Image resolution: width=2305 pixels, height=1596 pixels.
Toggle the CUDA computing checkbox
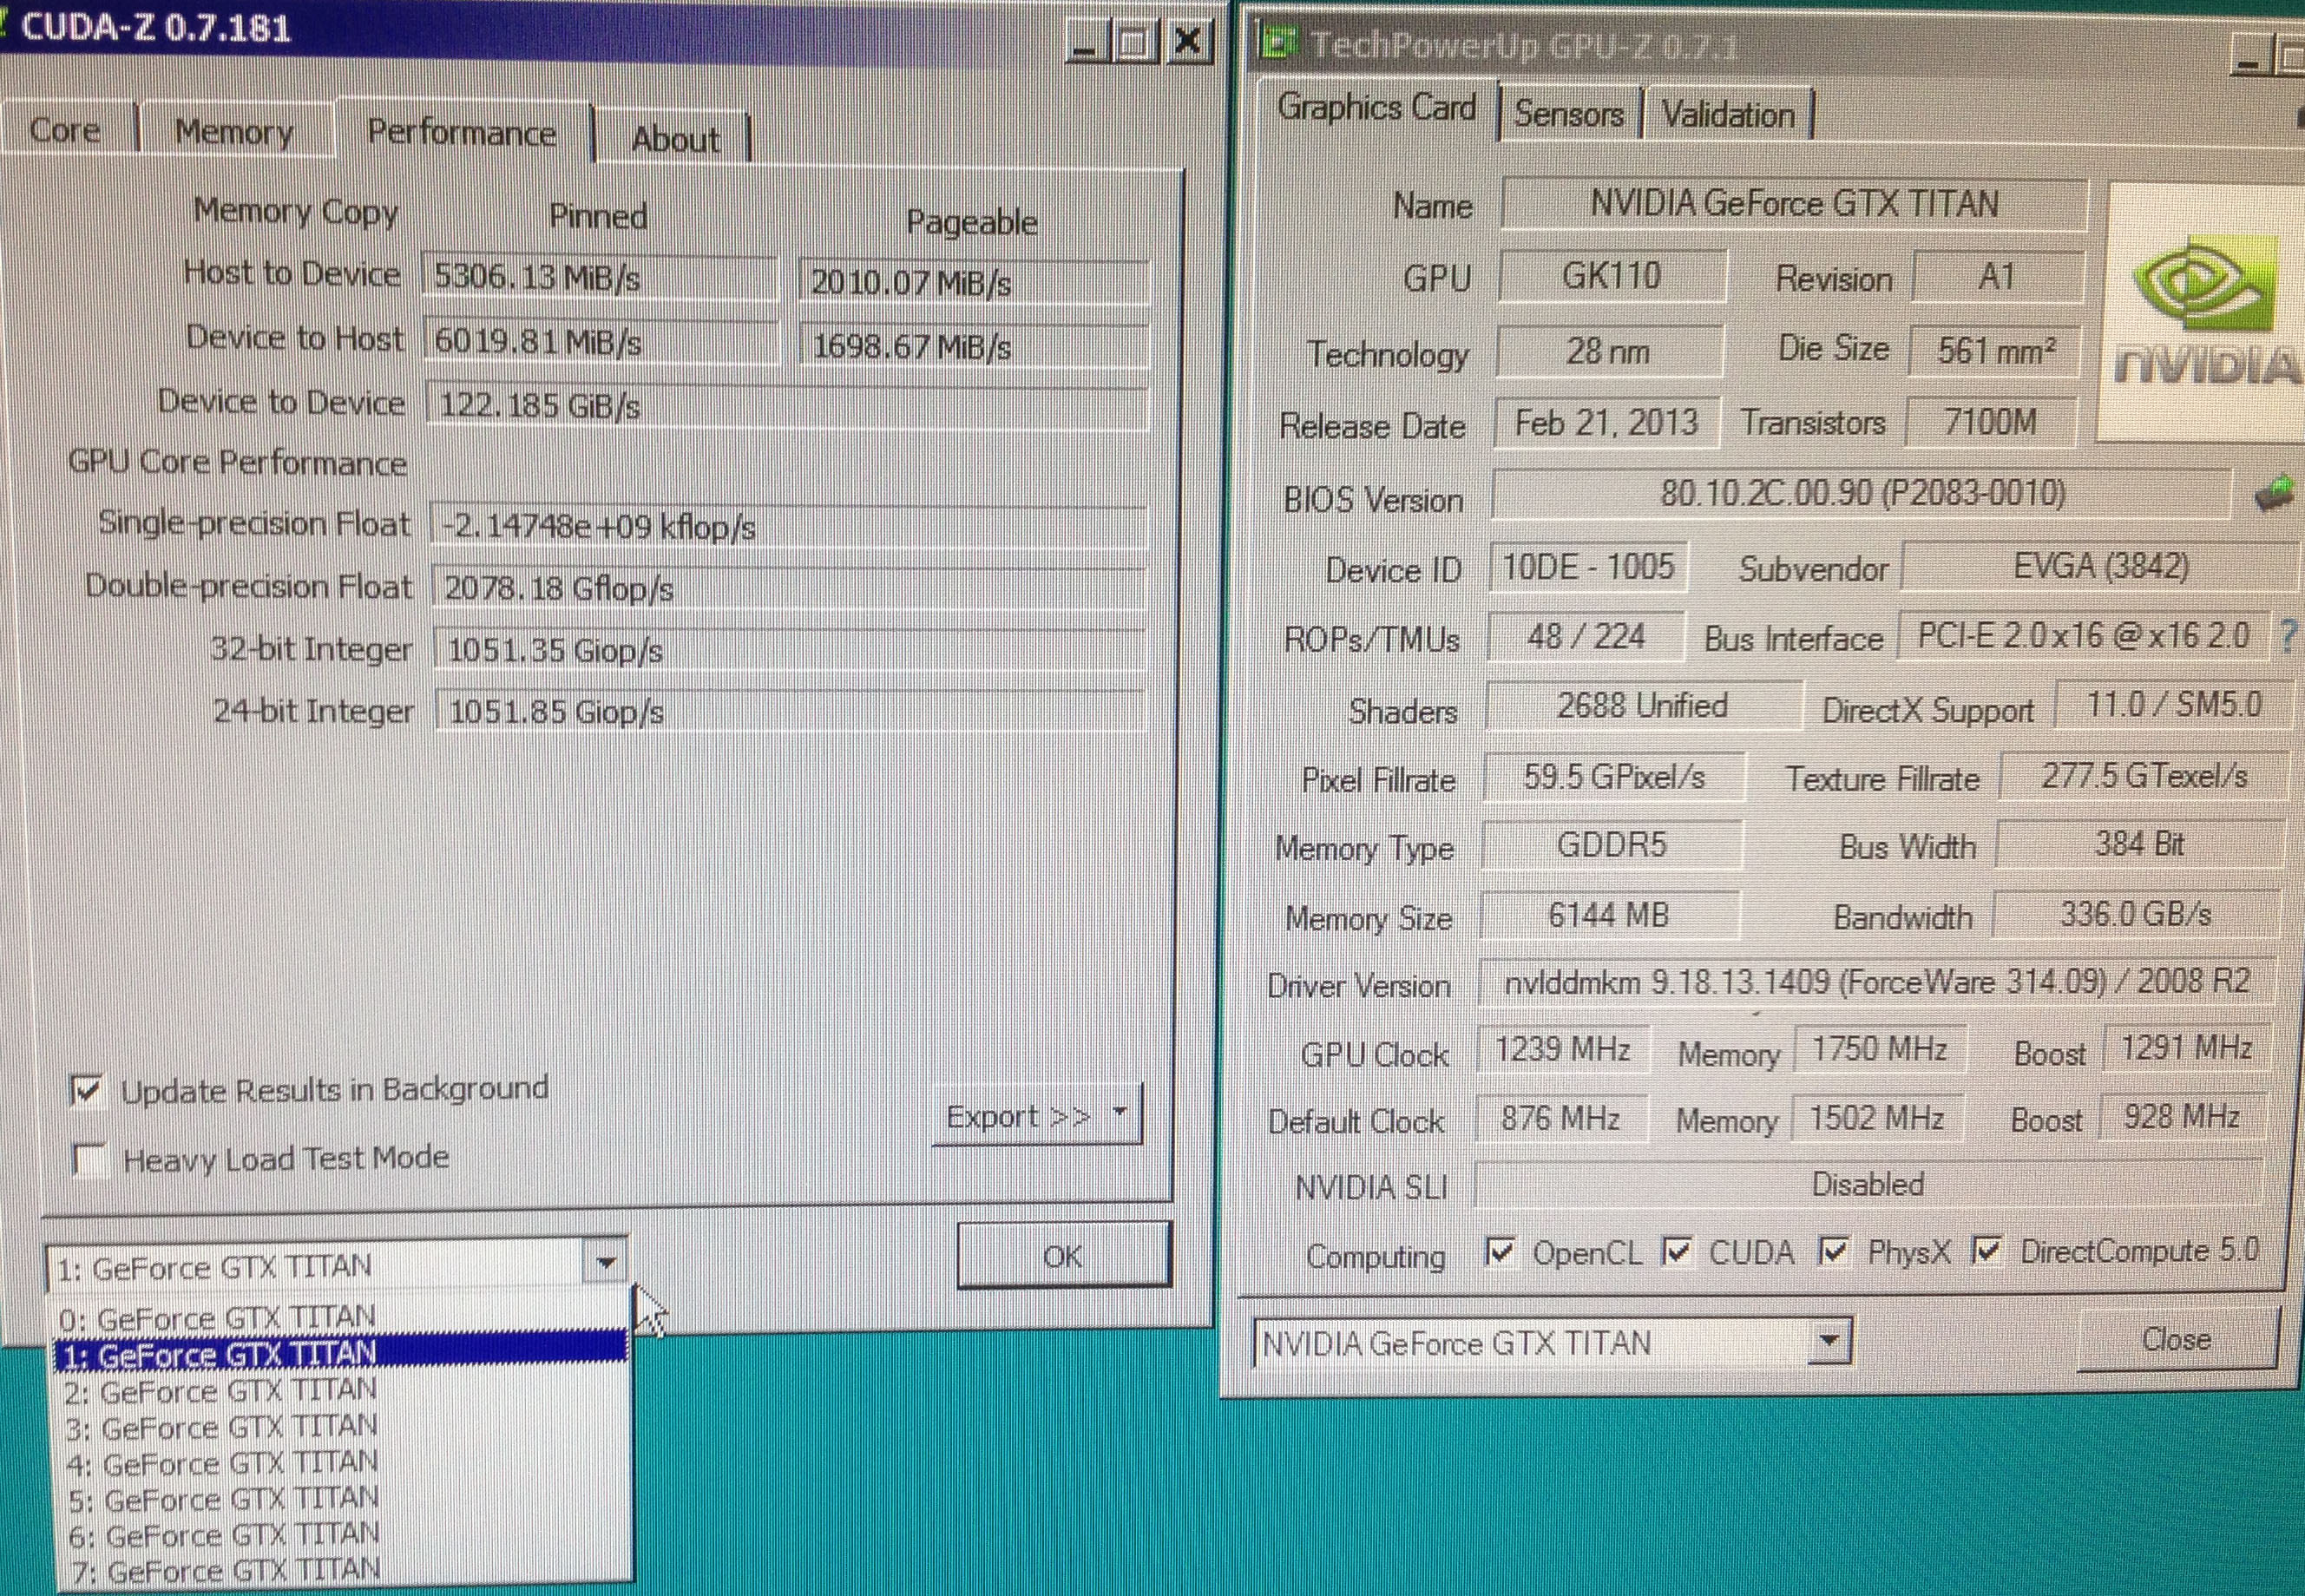(1677, 1252)
